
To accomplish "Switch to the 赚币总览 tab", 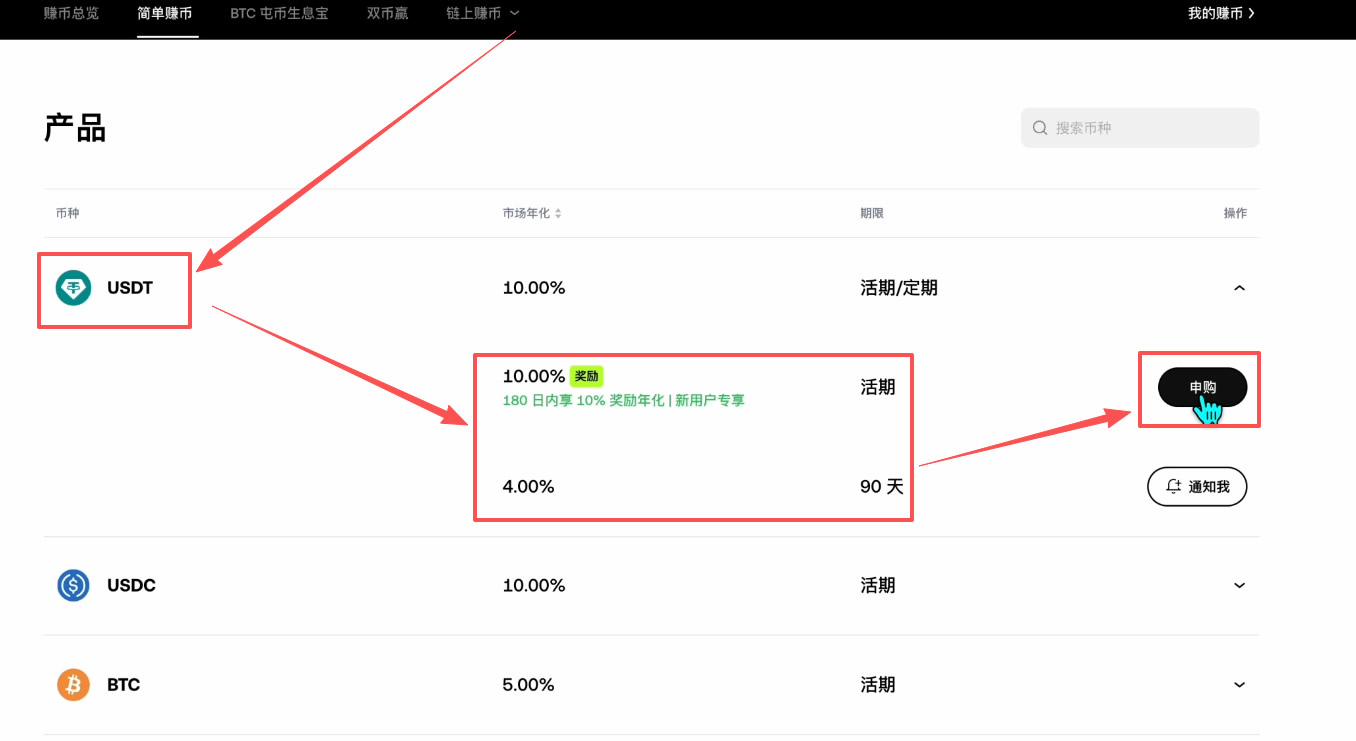I will 71,13.
